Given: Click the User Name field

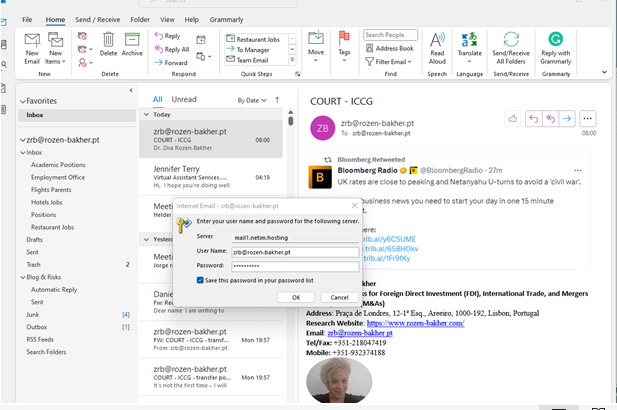Looking at the screenshot, I should pyautogui.click(x=295, y=252).
